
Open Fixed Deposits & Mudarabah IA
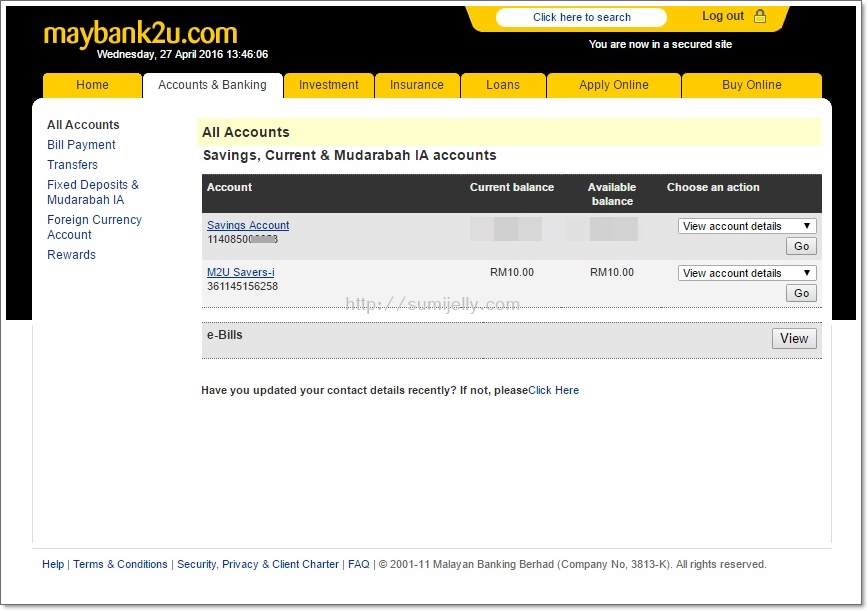coord(93,192)
